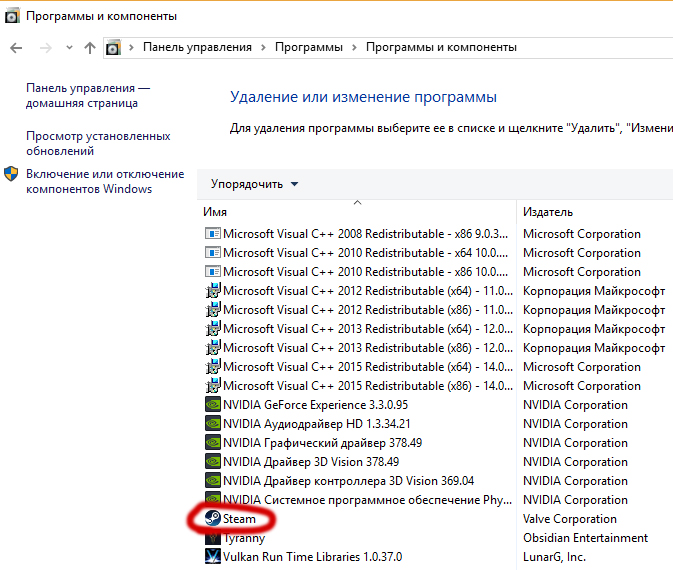Image resolution: width=673 pixels, height=570 pixels.
Task: Click NVIDIA Драйвер 3D Vision 378.49 icon
Action: pyautogui.click(x=213, y=461)
